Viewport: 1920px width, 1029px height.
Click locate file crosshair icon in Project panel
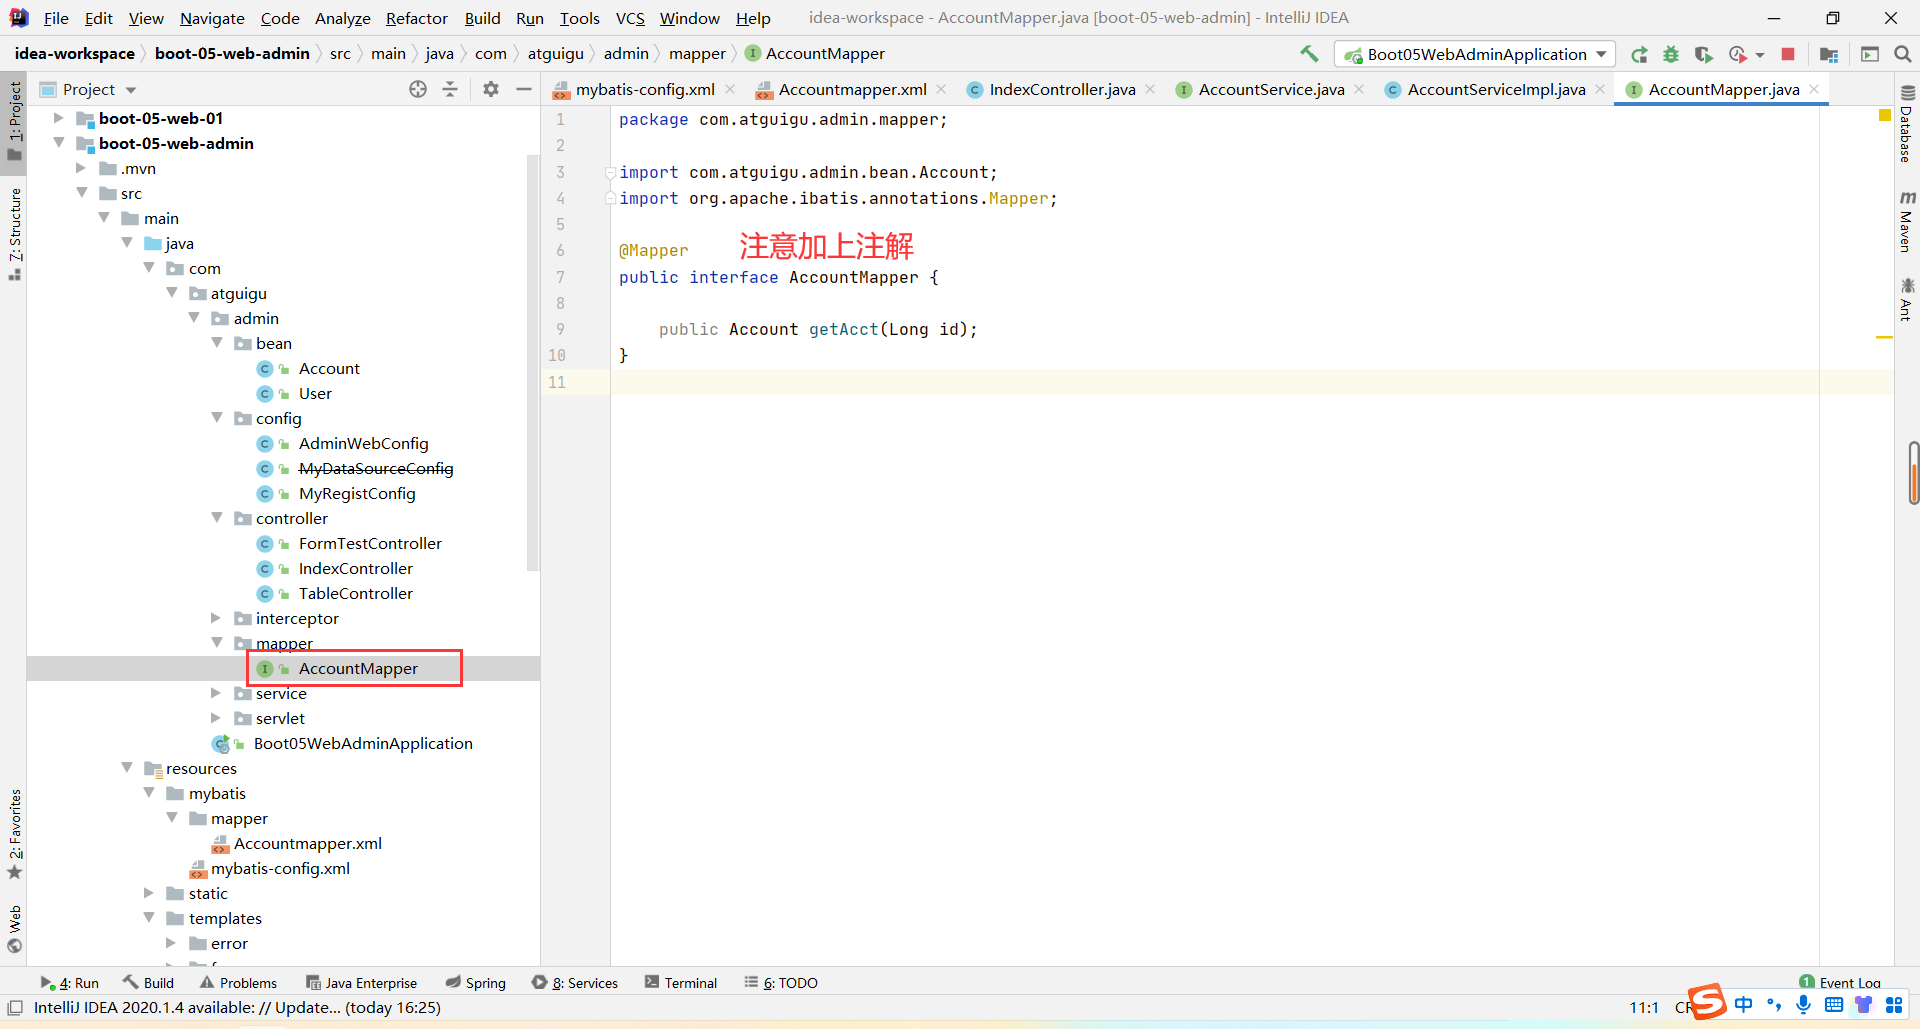pyautogui.click(x=418, y=89)
